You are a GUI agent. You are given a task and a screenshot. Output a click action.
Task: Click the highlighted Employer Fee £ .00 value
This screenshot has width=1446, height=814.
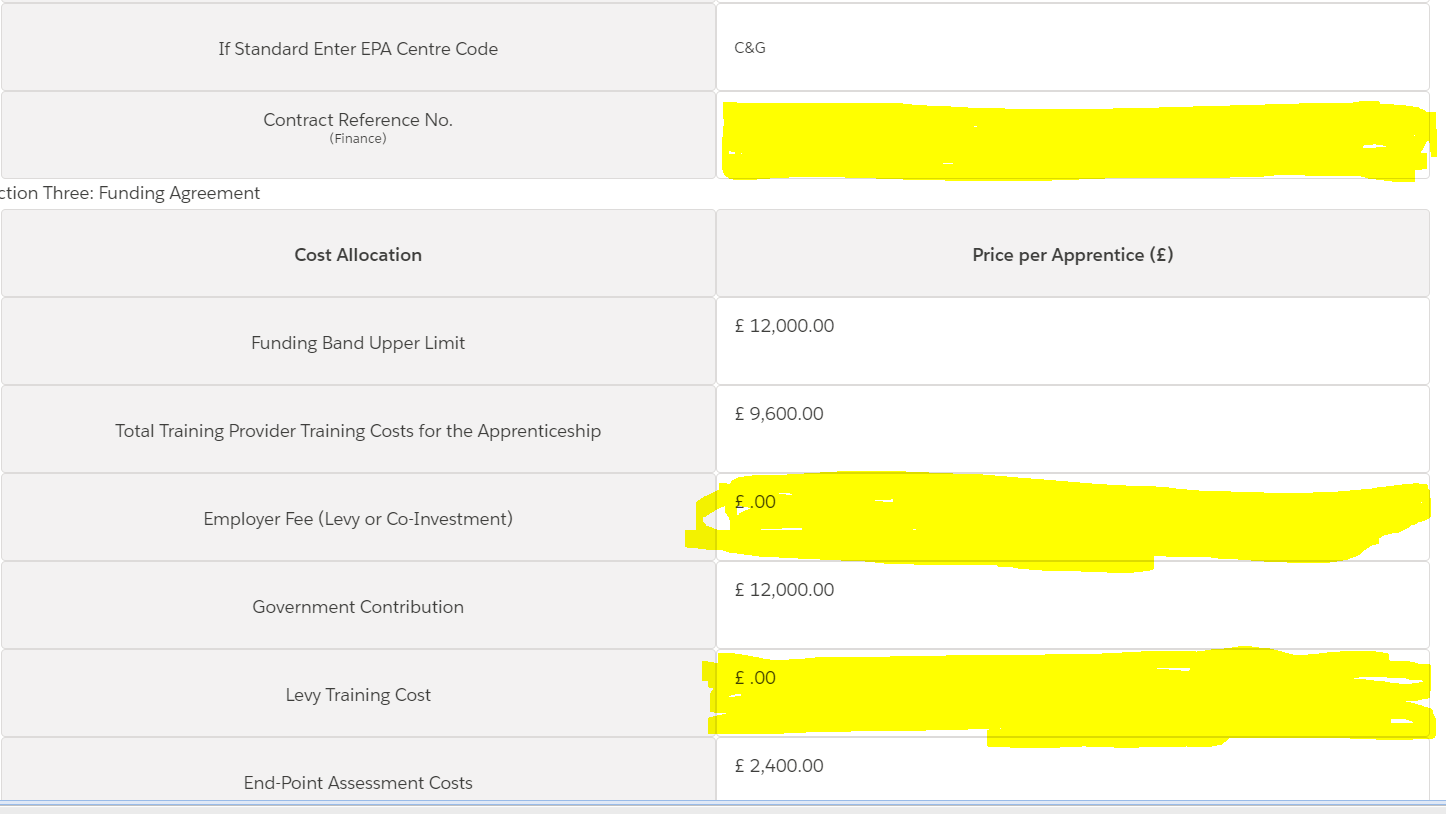click(755, 502)
